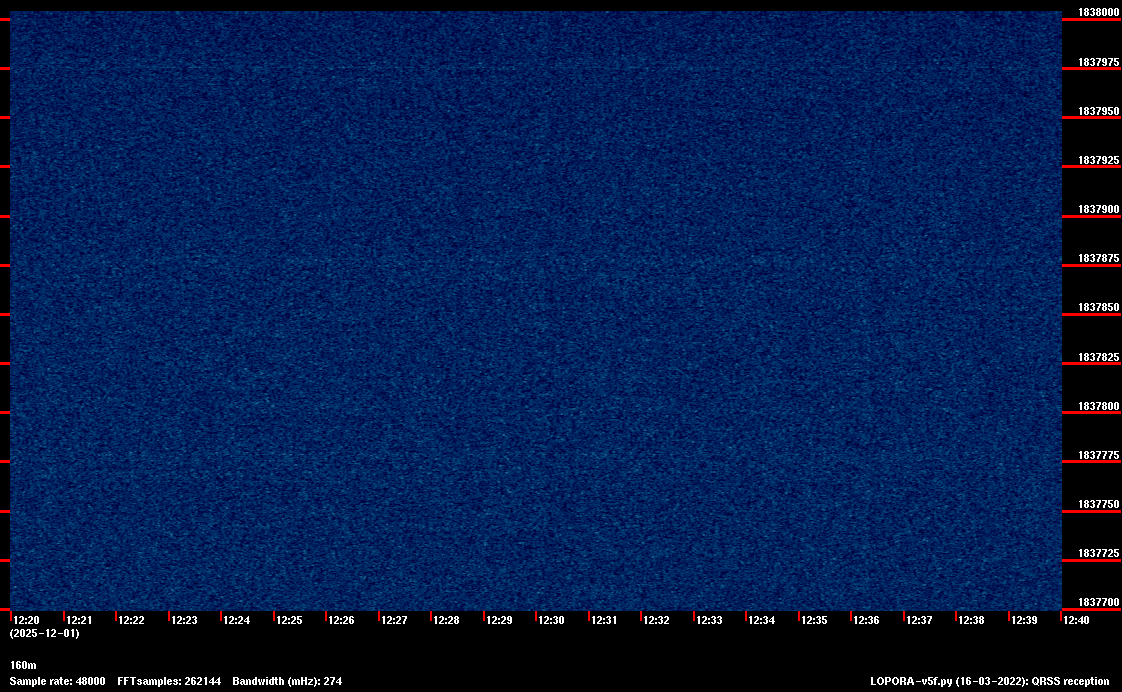Click the 12:28 time label
Image resolution: width=1122 pixels, height=692 pixels.
point(447,620)
